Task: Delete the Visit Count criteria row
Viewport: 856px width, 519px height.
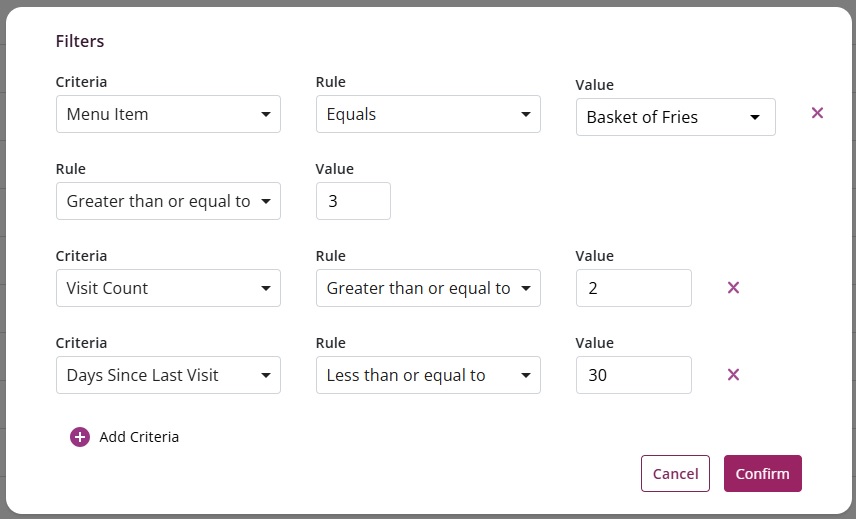Action: 733,288
